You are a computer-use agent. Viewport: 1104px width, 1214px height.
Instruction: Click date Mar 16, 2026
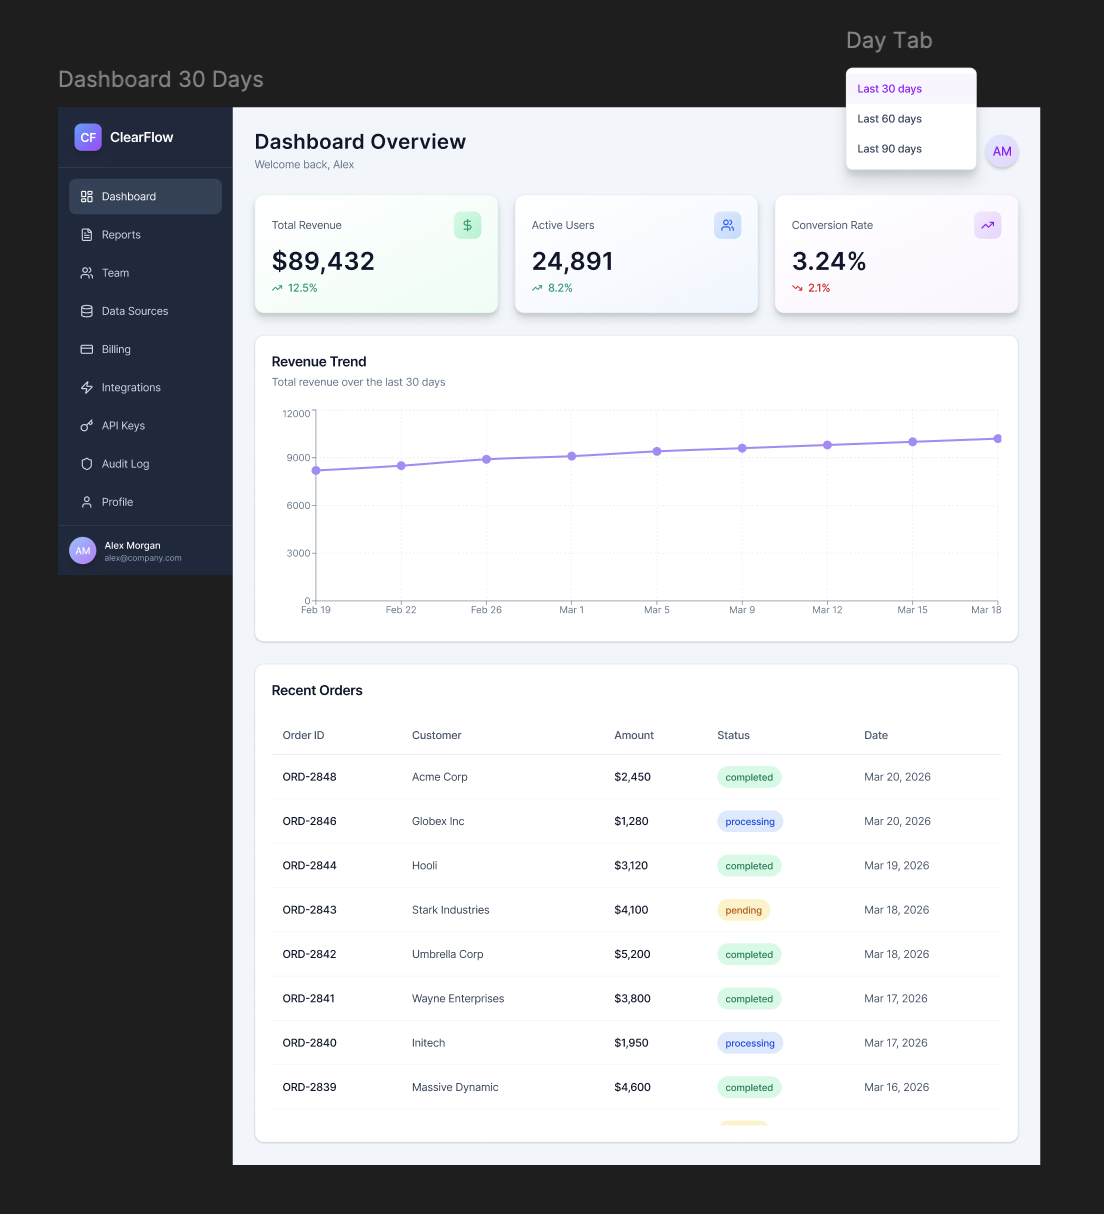tap(896, 1087)
